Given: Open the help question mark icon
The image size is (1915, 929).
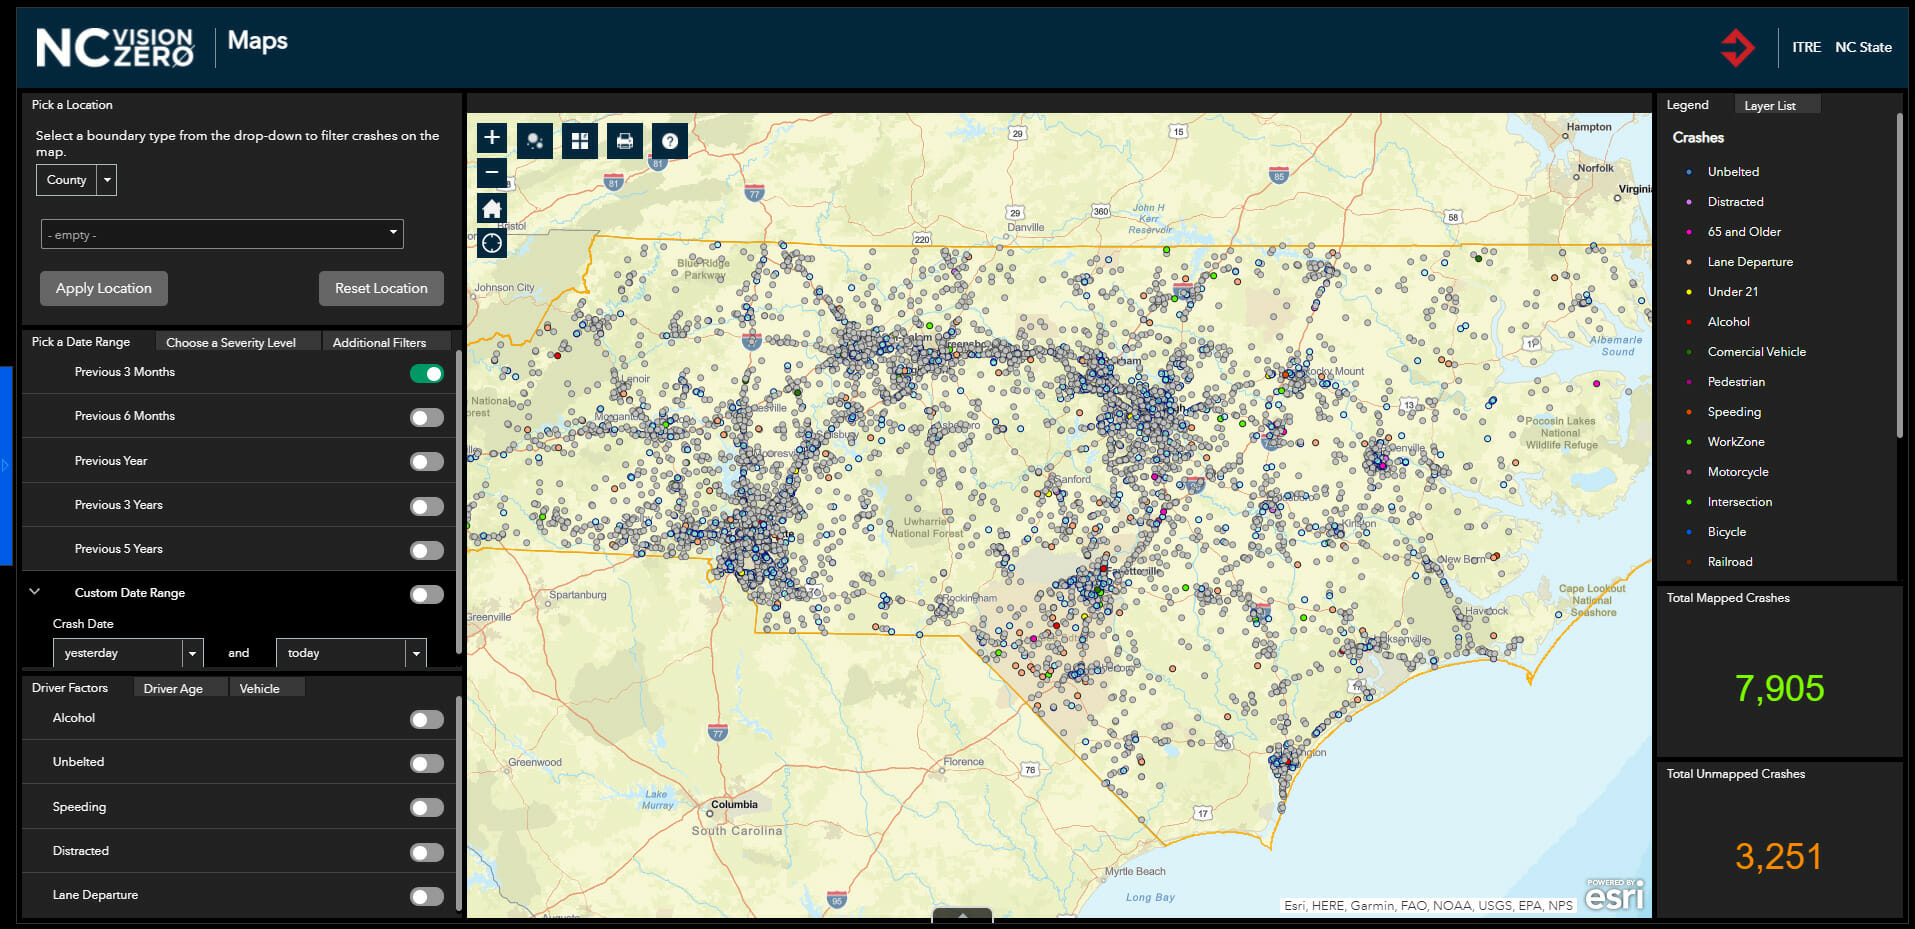Looking at the screenshot, I should [670, 141].
